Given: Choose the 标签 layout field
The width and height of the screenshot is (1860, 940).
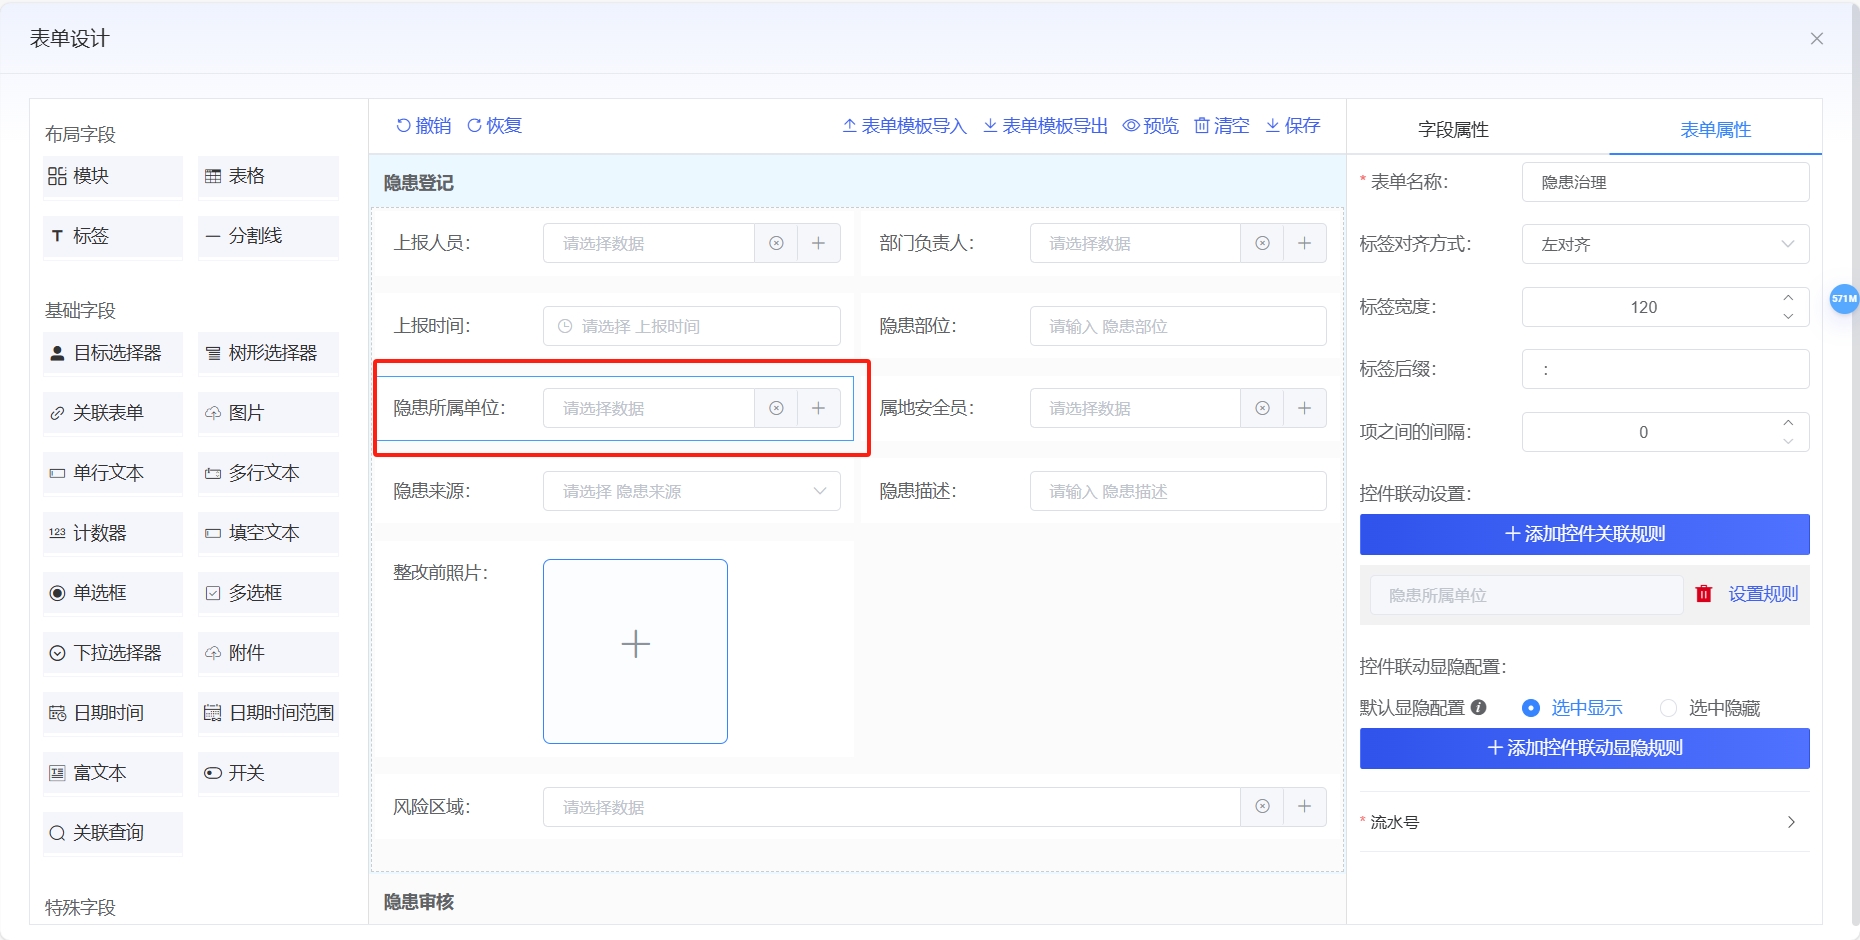Looking at the screenshot, I should pos(113,236).
